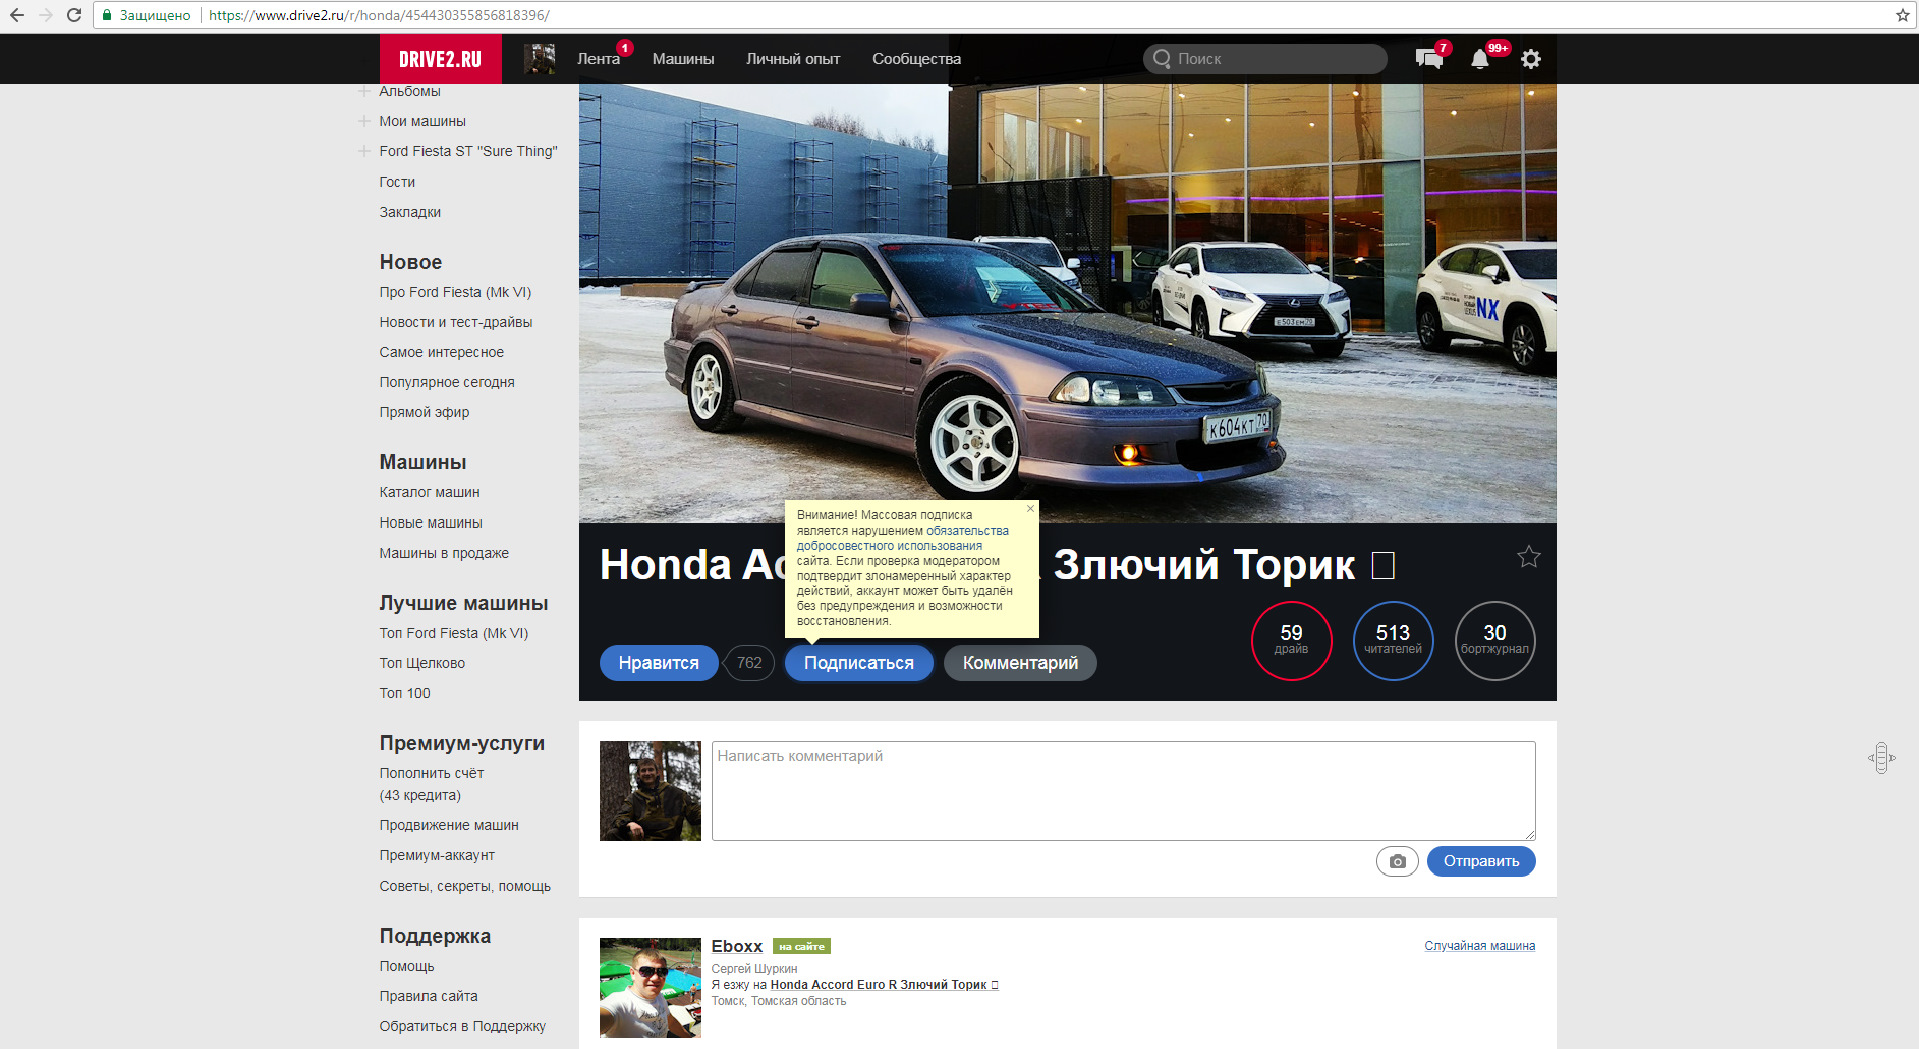Open Продвижение машин link
The image size is (1919, 1049).
[x=449, y=825]
